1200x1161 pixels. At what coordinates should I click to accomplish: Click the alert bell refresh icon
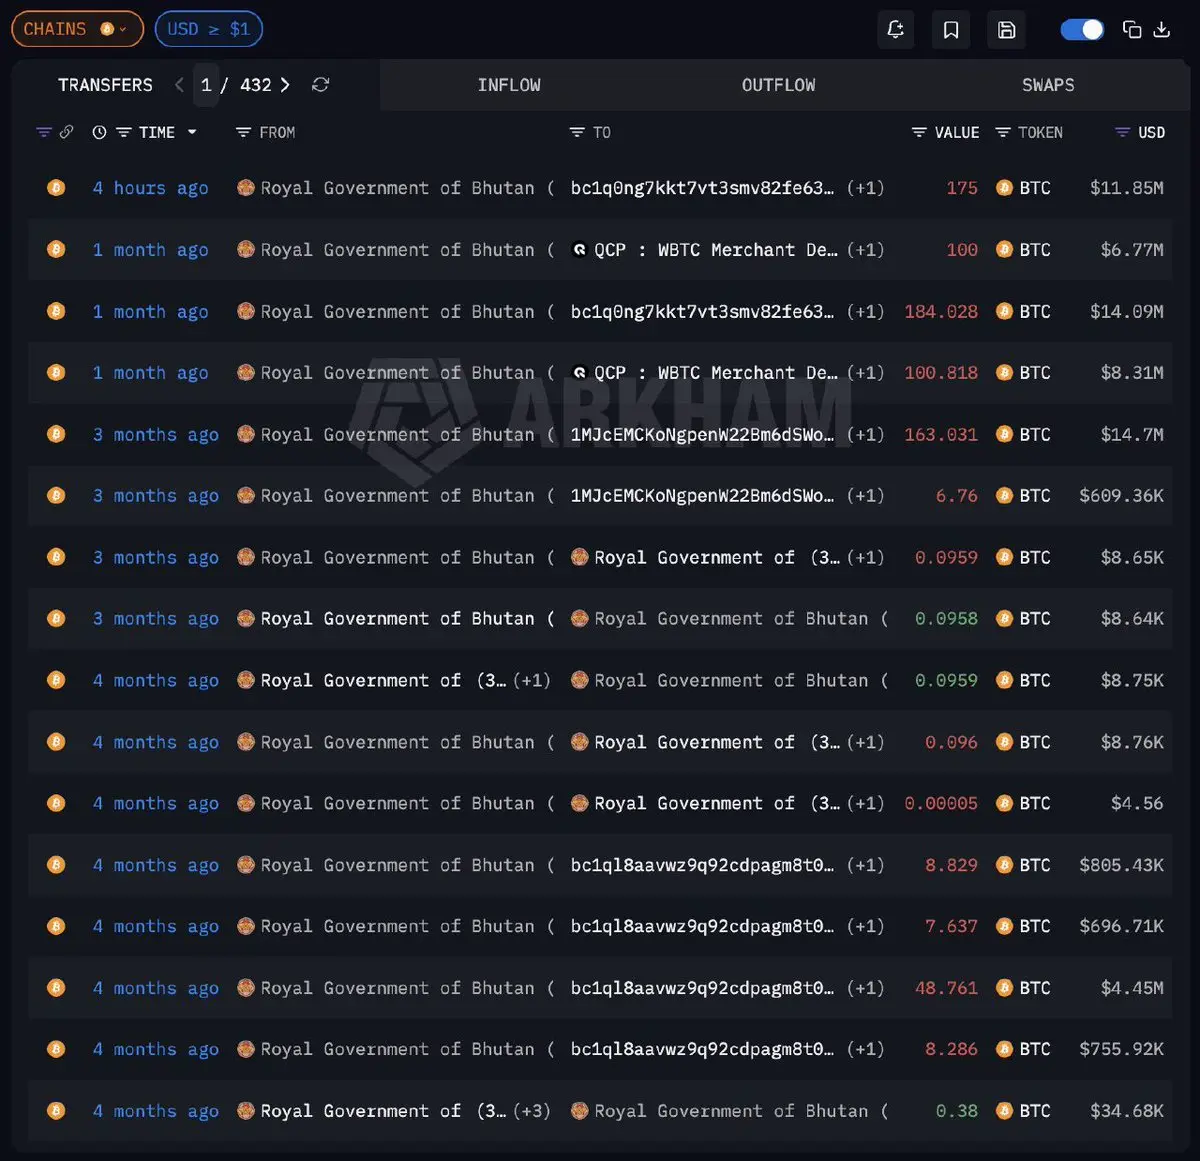[896, 29]
